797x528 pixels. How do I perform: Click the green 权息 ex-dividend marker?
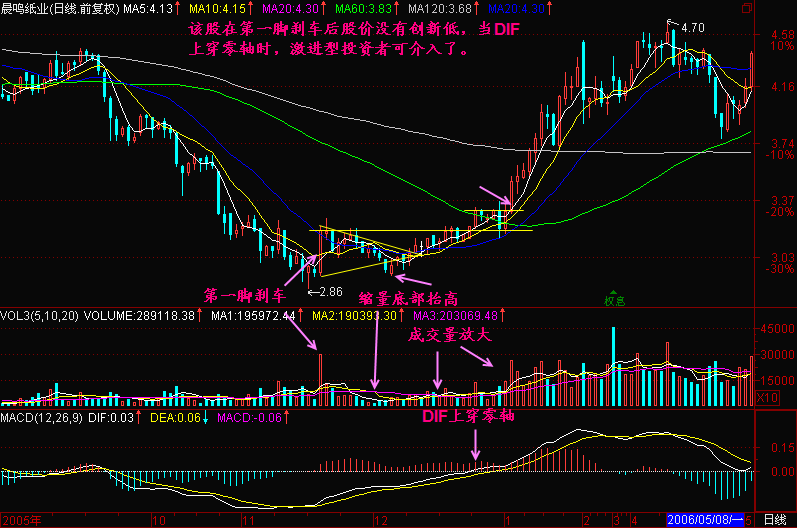(x=613, y=299)
